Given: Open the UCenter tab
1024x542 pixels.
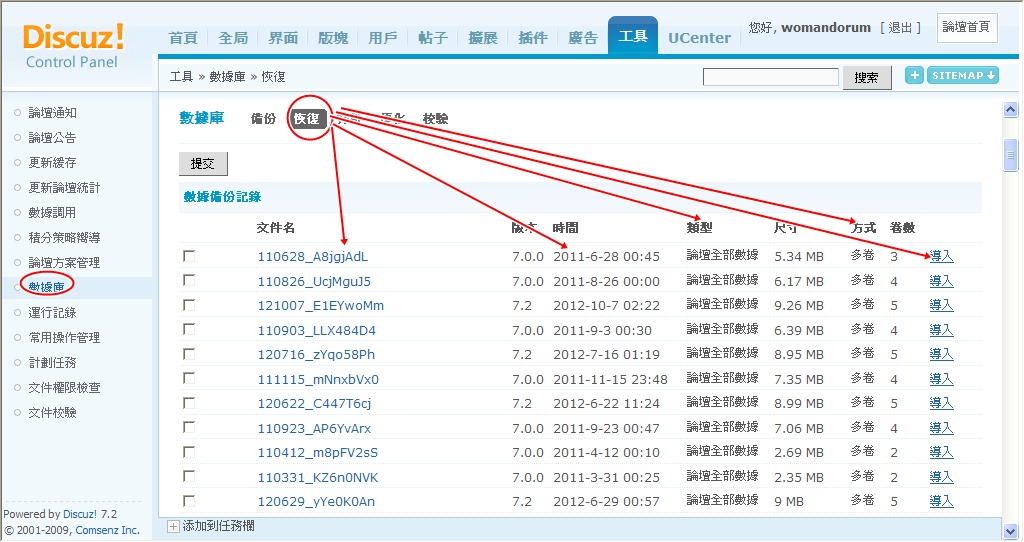Looking at the screenshot, I should click(699, 38).
